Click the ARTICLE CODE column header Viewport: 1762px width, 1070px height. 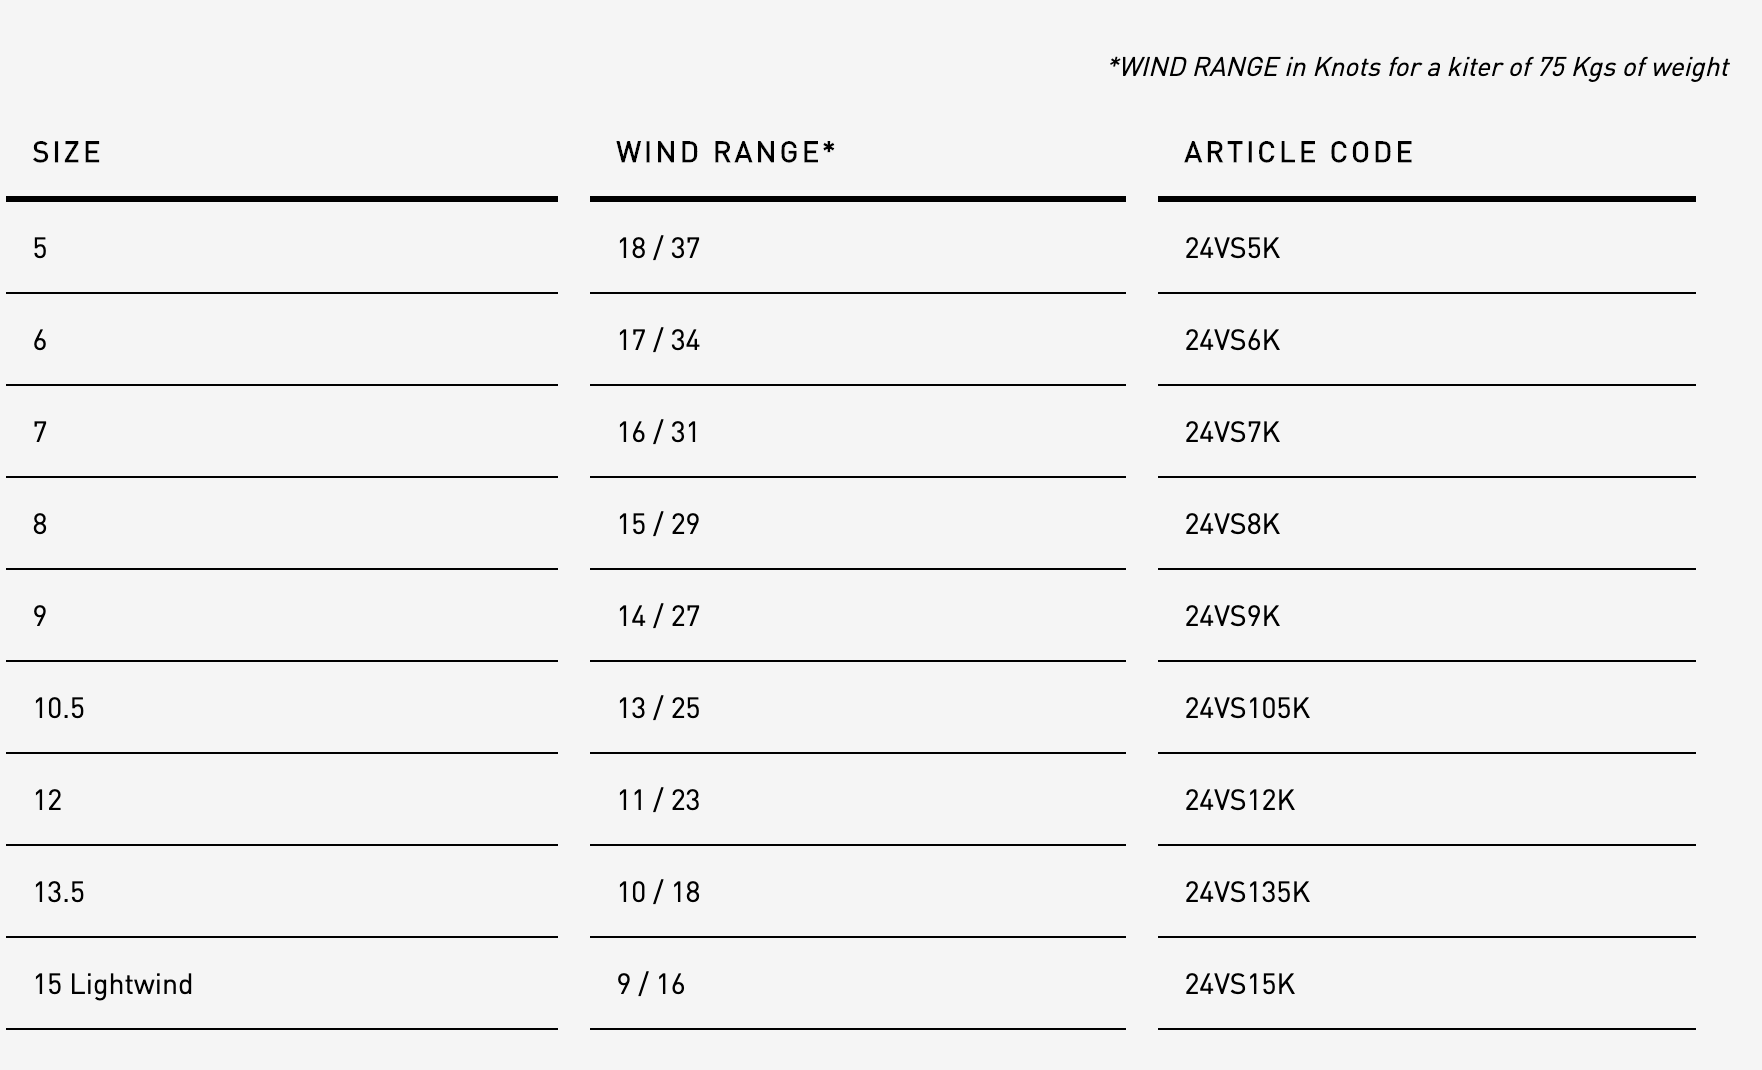coord(1299,153)
